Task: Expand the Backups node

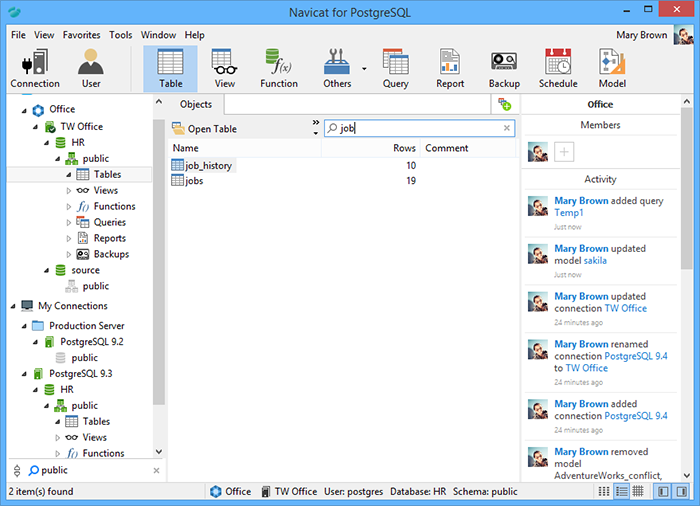Action: pos(69,255)
